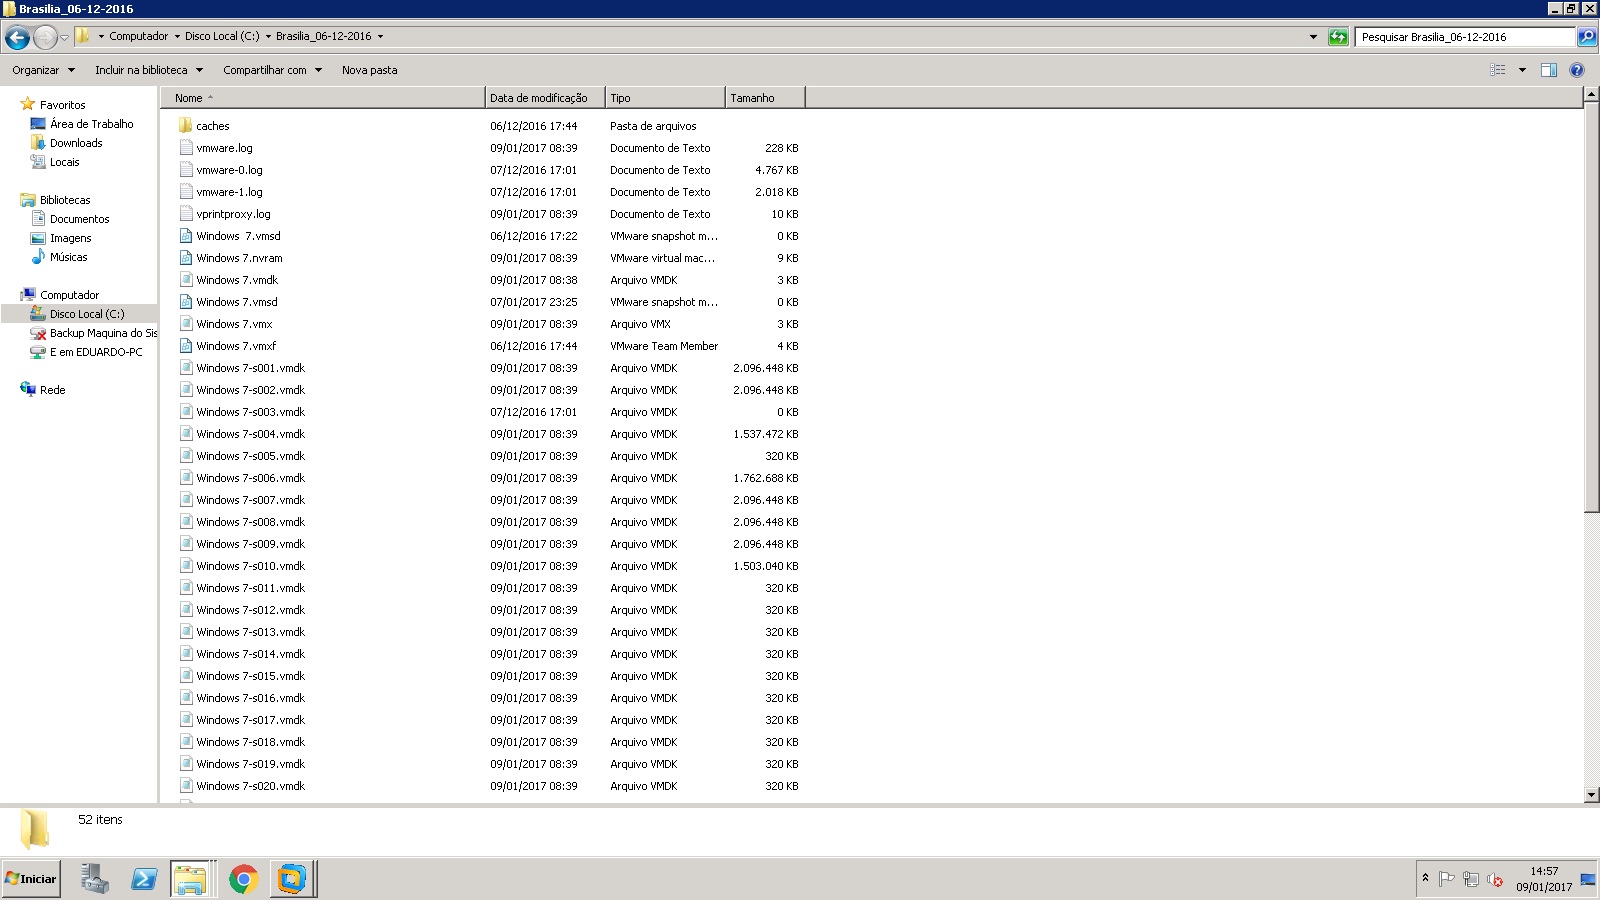This screenshot has width=1600, height=900.
Task: Open the view options dropdown arrow
Action: click(x=1522, y=70)
